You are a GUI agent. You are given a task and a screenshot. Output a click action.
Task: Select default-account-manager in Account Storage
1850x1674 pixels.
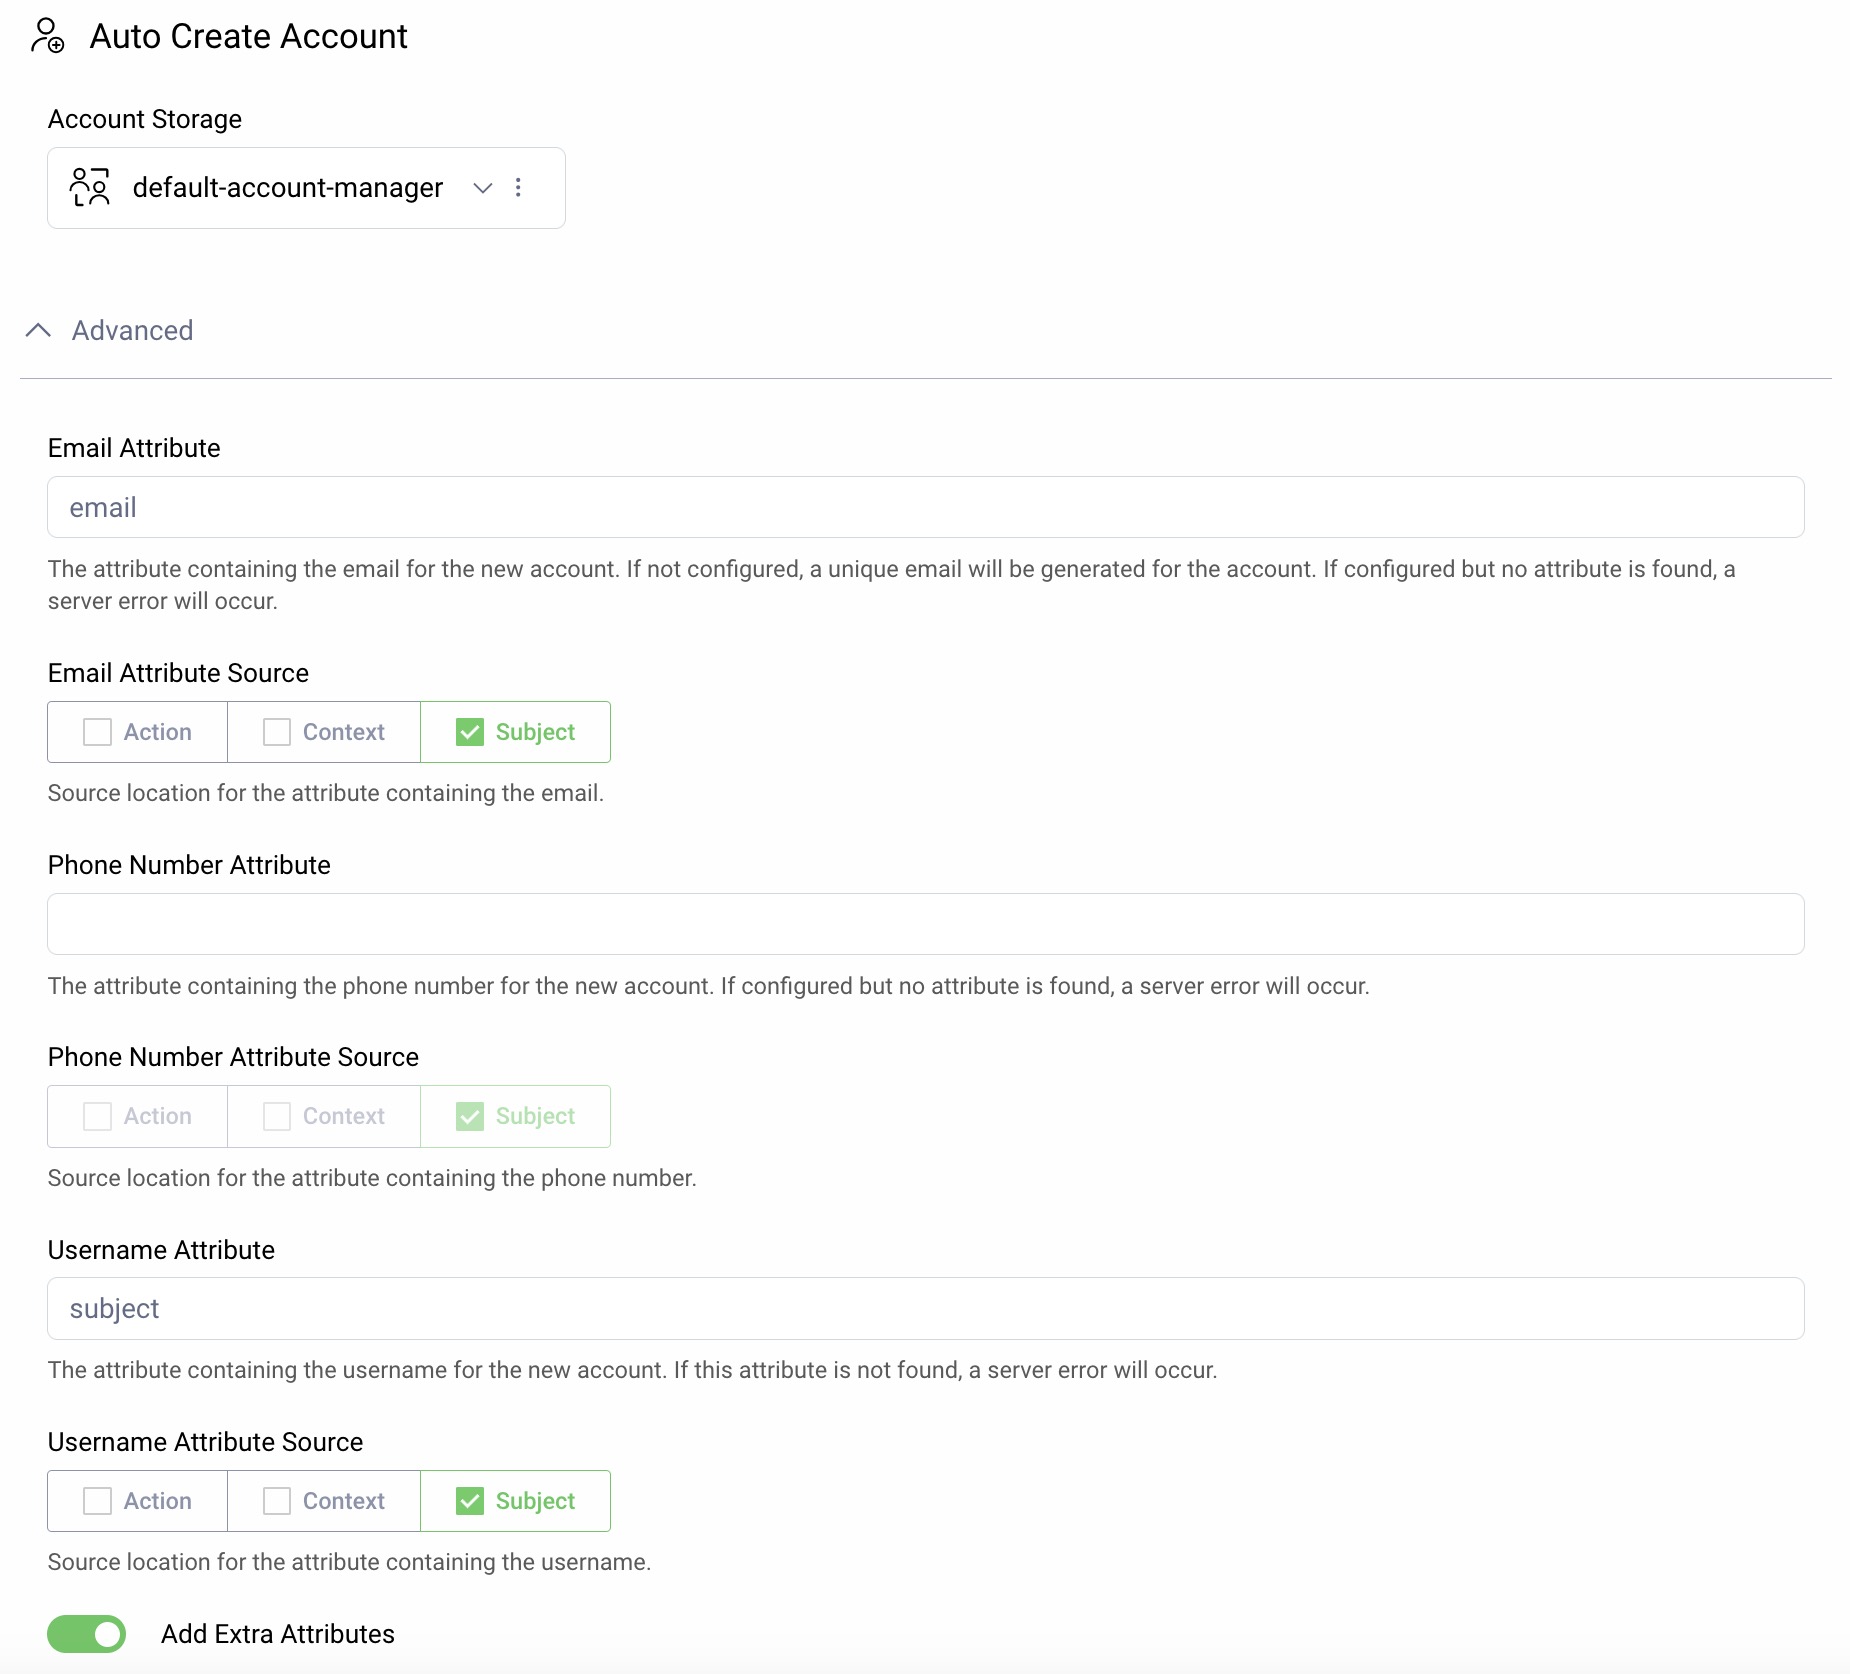click(287, 188)
